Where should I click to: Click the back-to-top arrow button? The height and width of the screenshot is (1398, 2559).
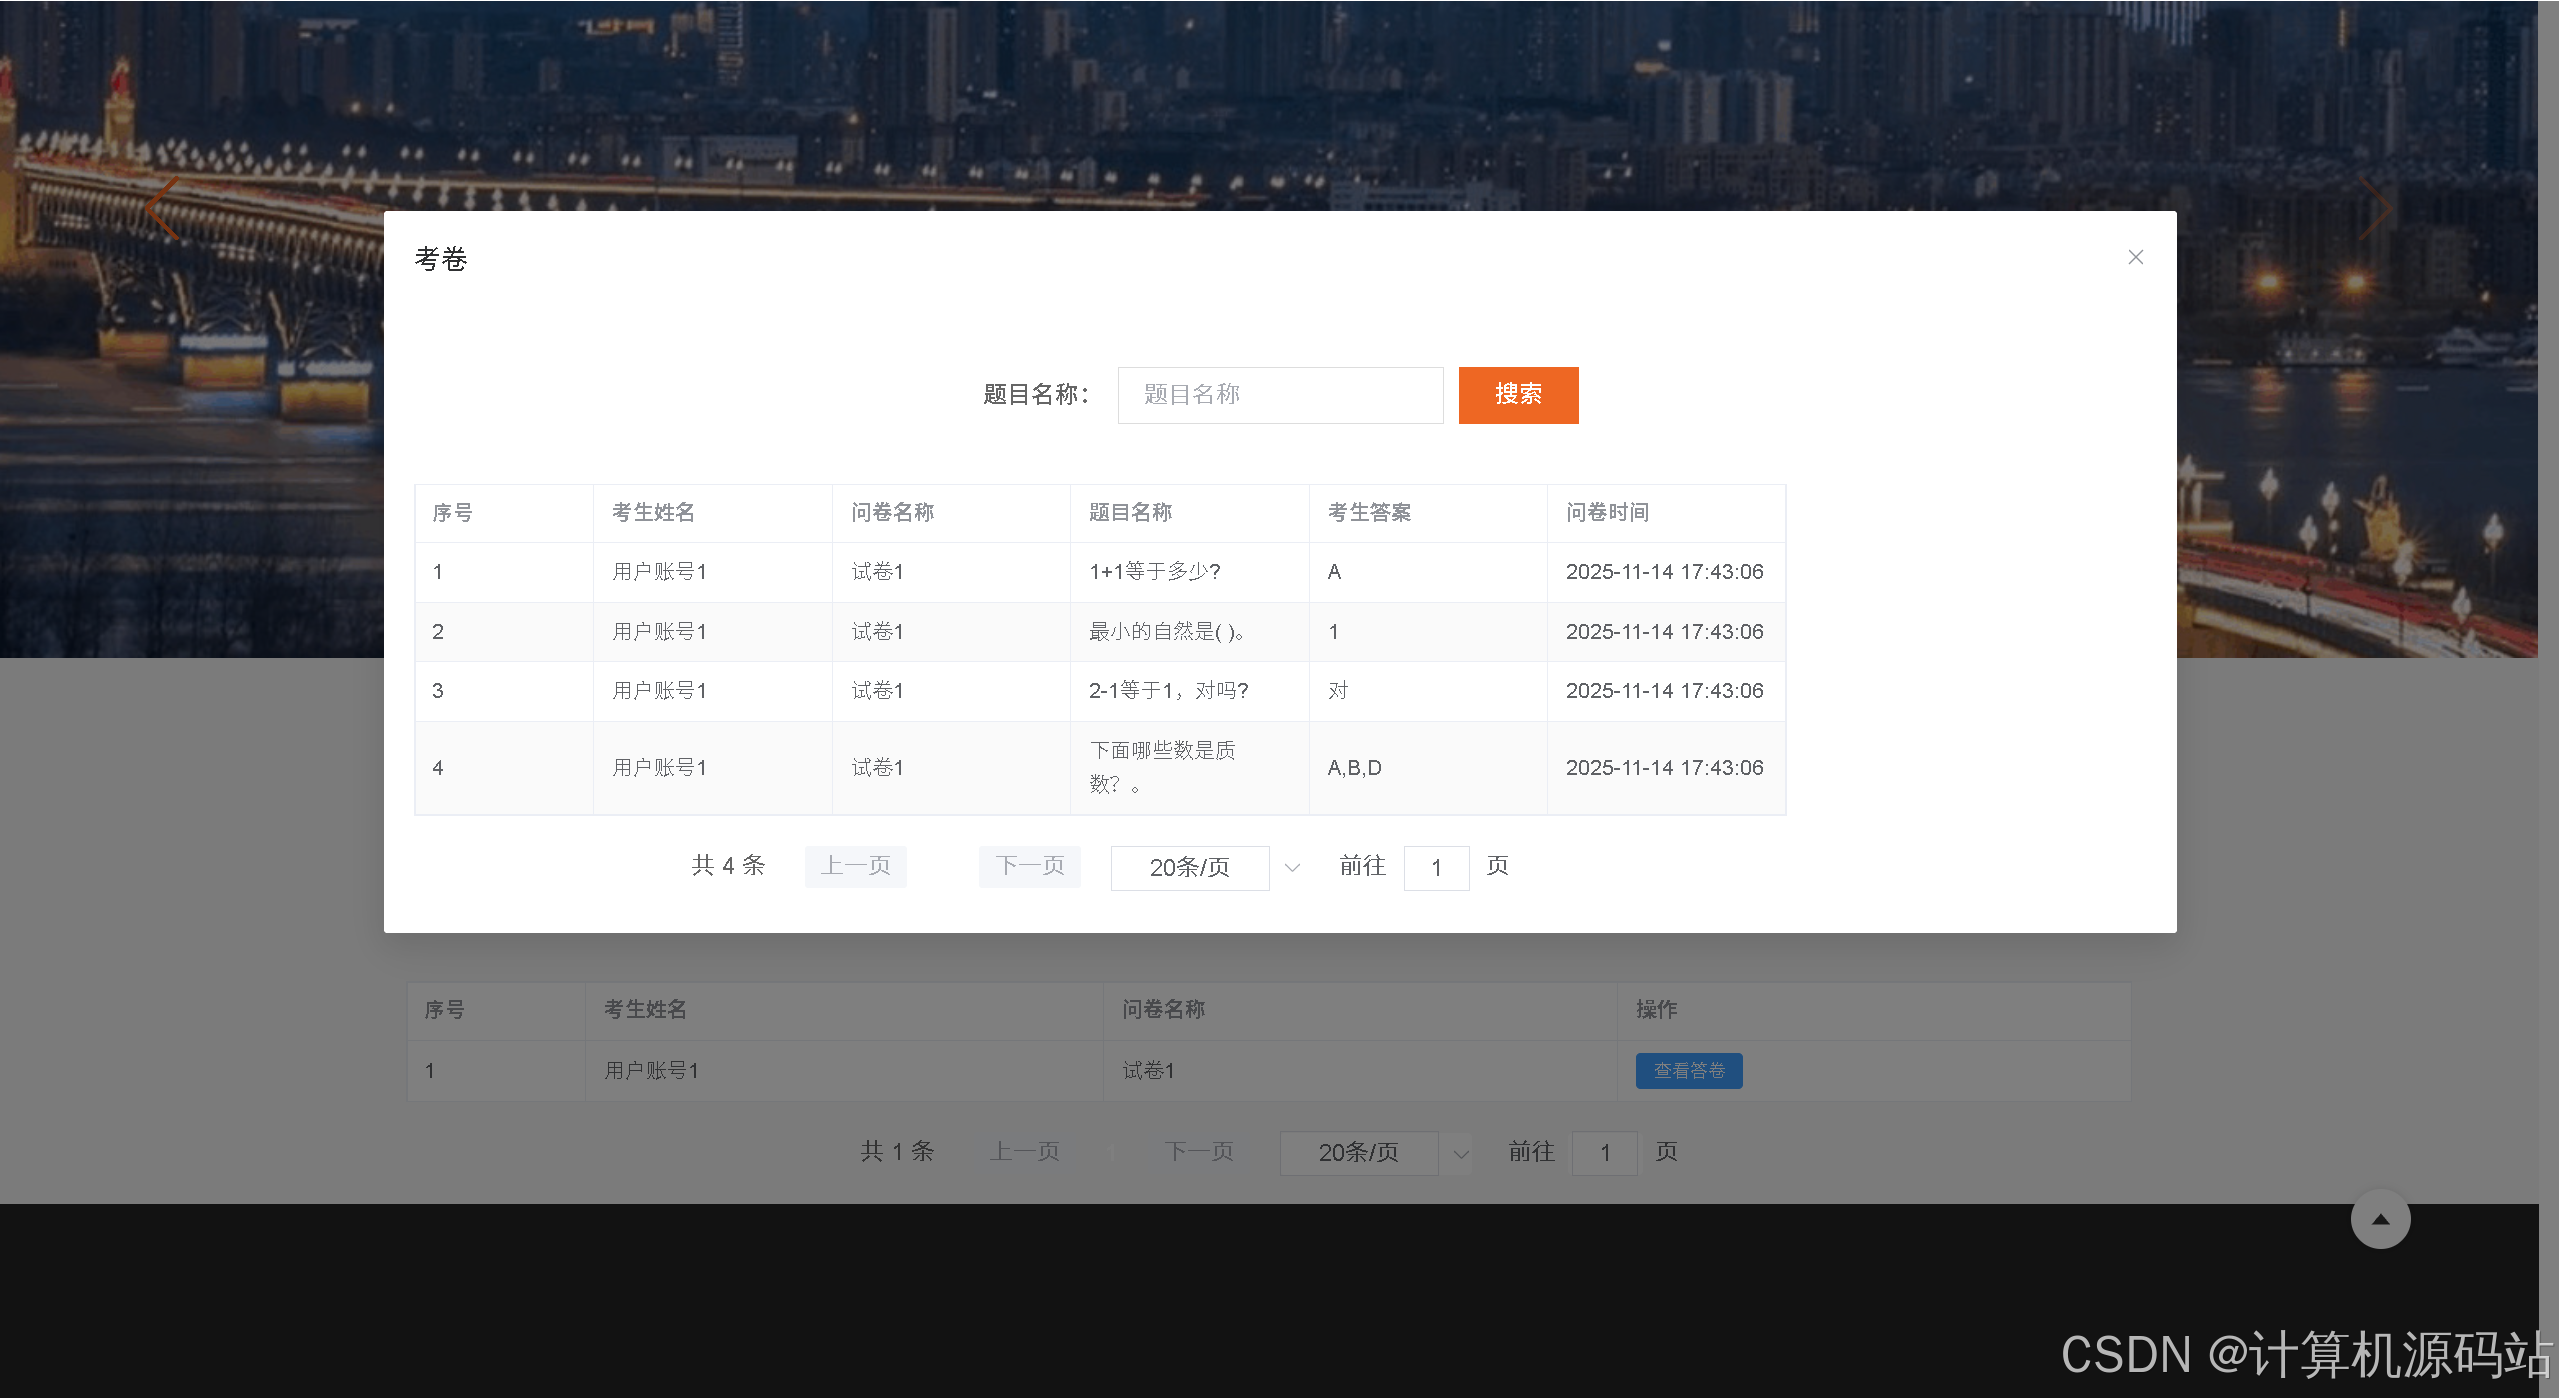click(x=2380, y=1219)
